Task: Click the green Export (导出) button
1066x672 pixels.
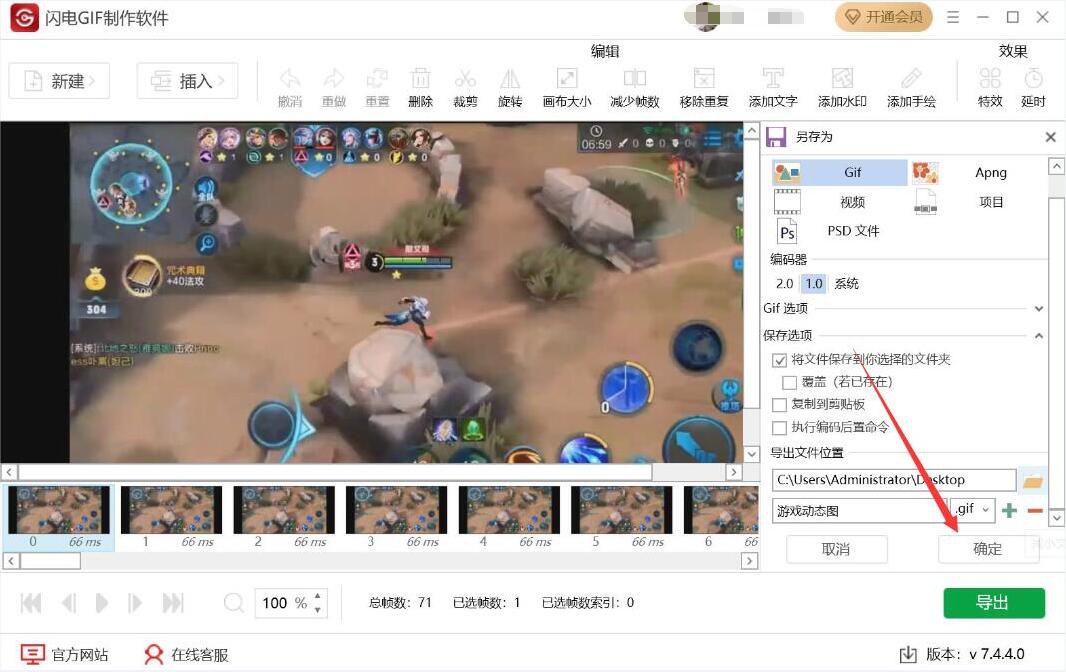Action: (x=993, y=603)
